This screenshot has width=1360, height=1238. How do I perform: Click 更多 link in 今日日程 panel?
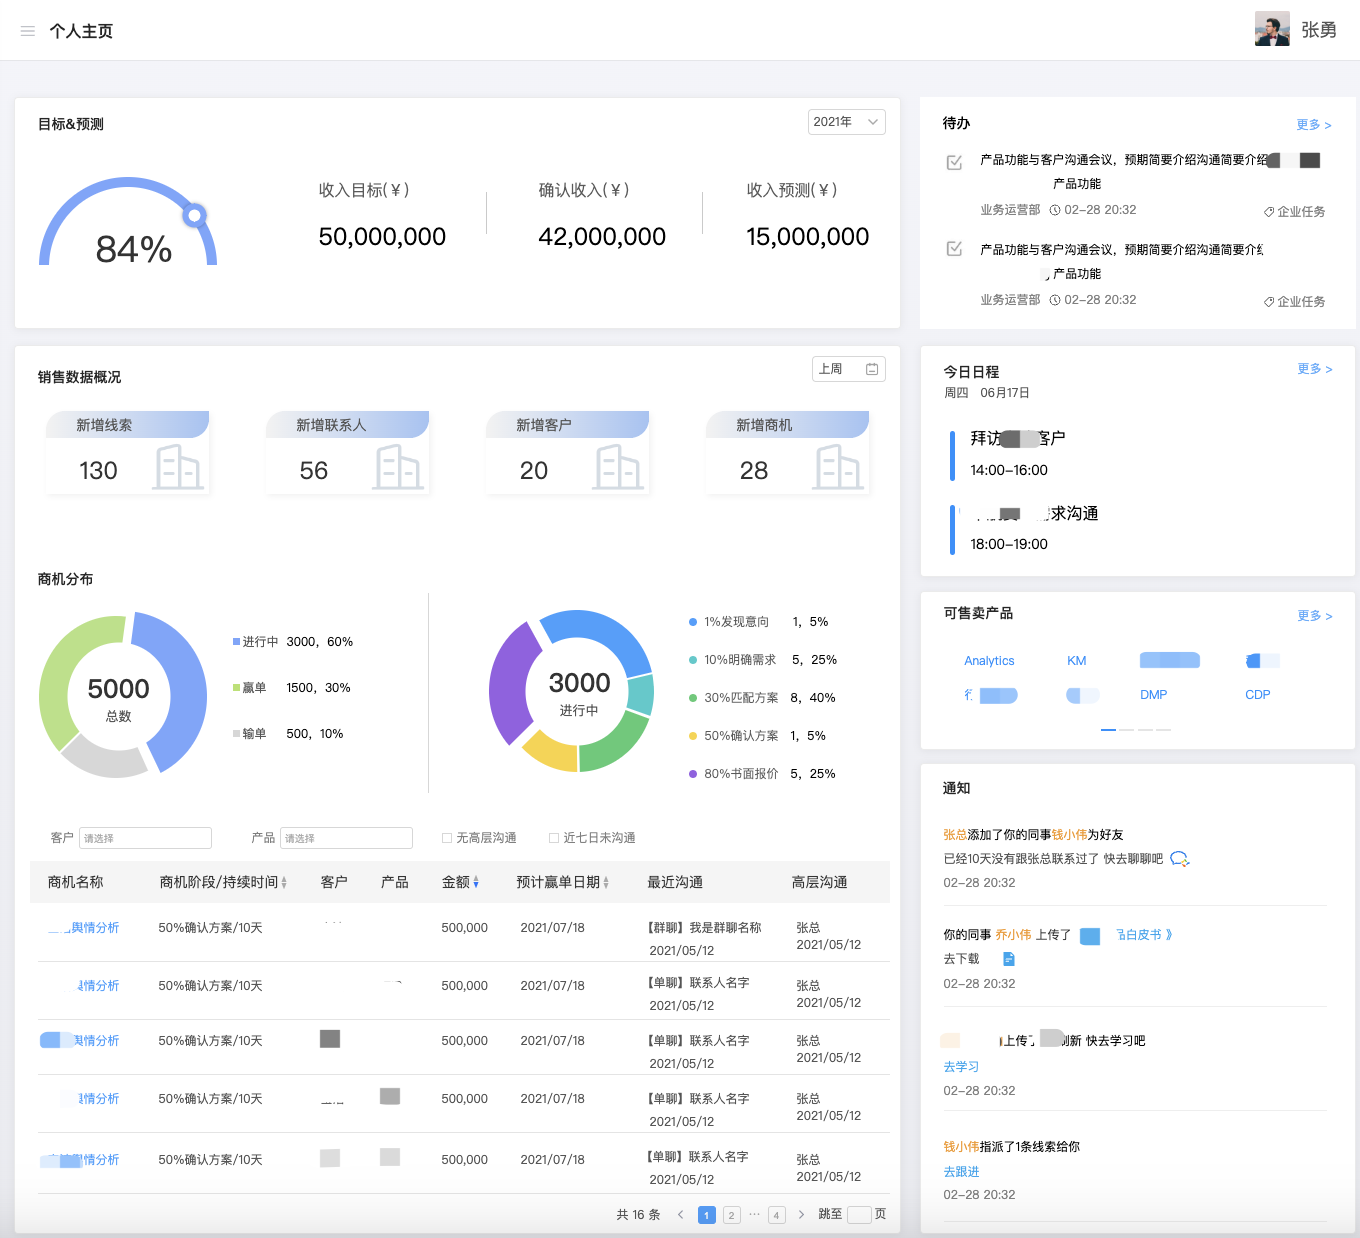pyautogui.click(x=1315, y=369)
